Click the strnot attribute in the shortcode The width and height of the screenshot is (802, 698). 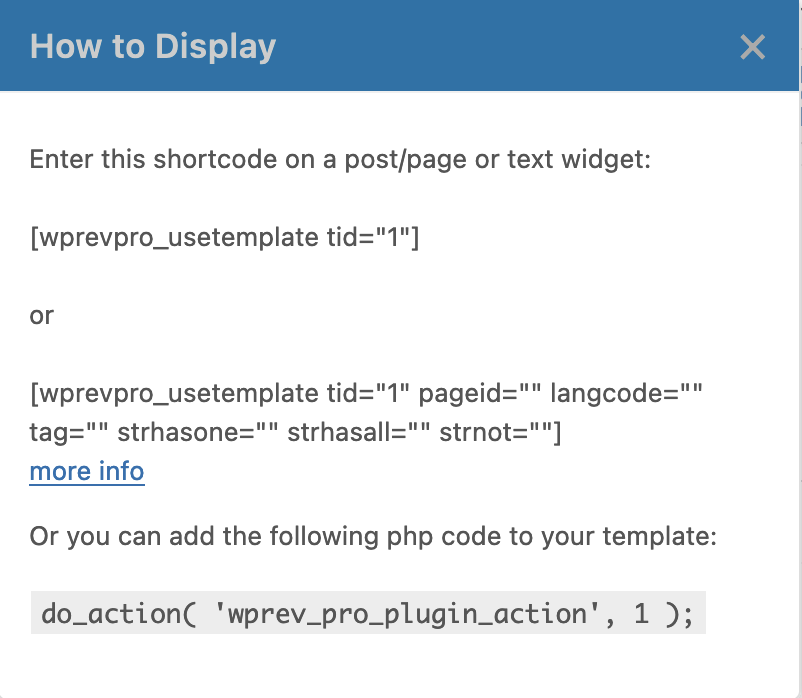tap(495, 433)
